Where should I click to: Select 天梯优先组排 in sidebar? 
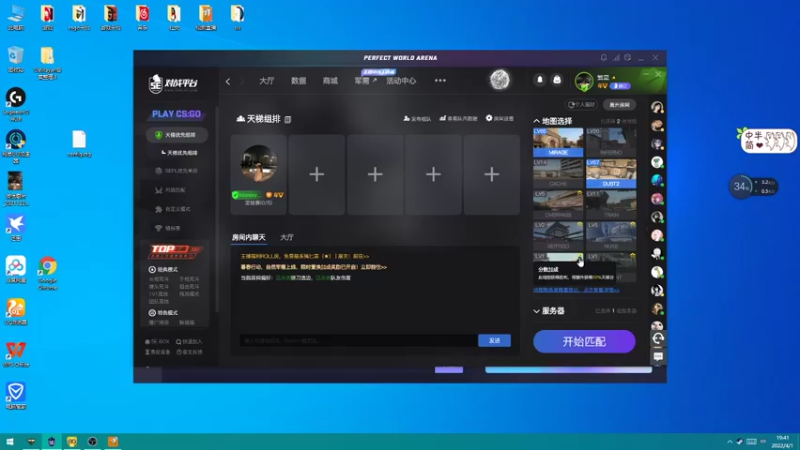177,135
